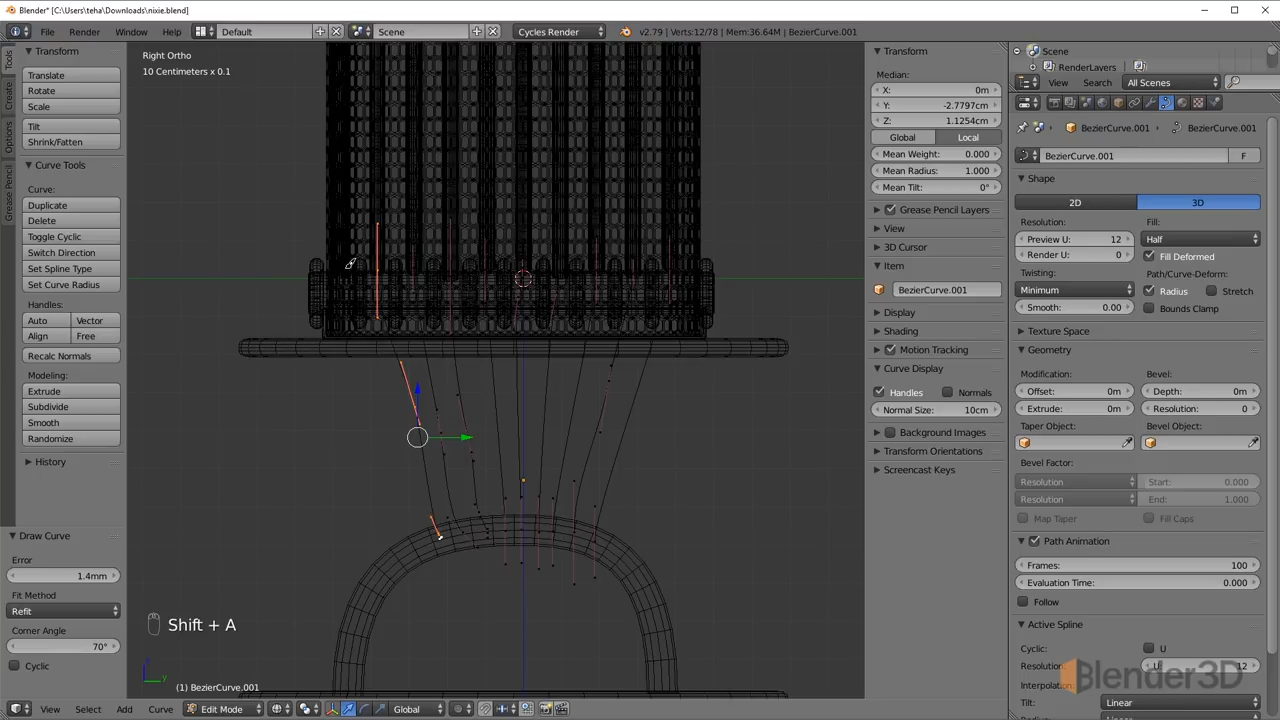Toggle the Handles display checkbox

[879, 392]
